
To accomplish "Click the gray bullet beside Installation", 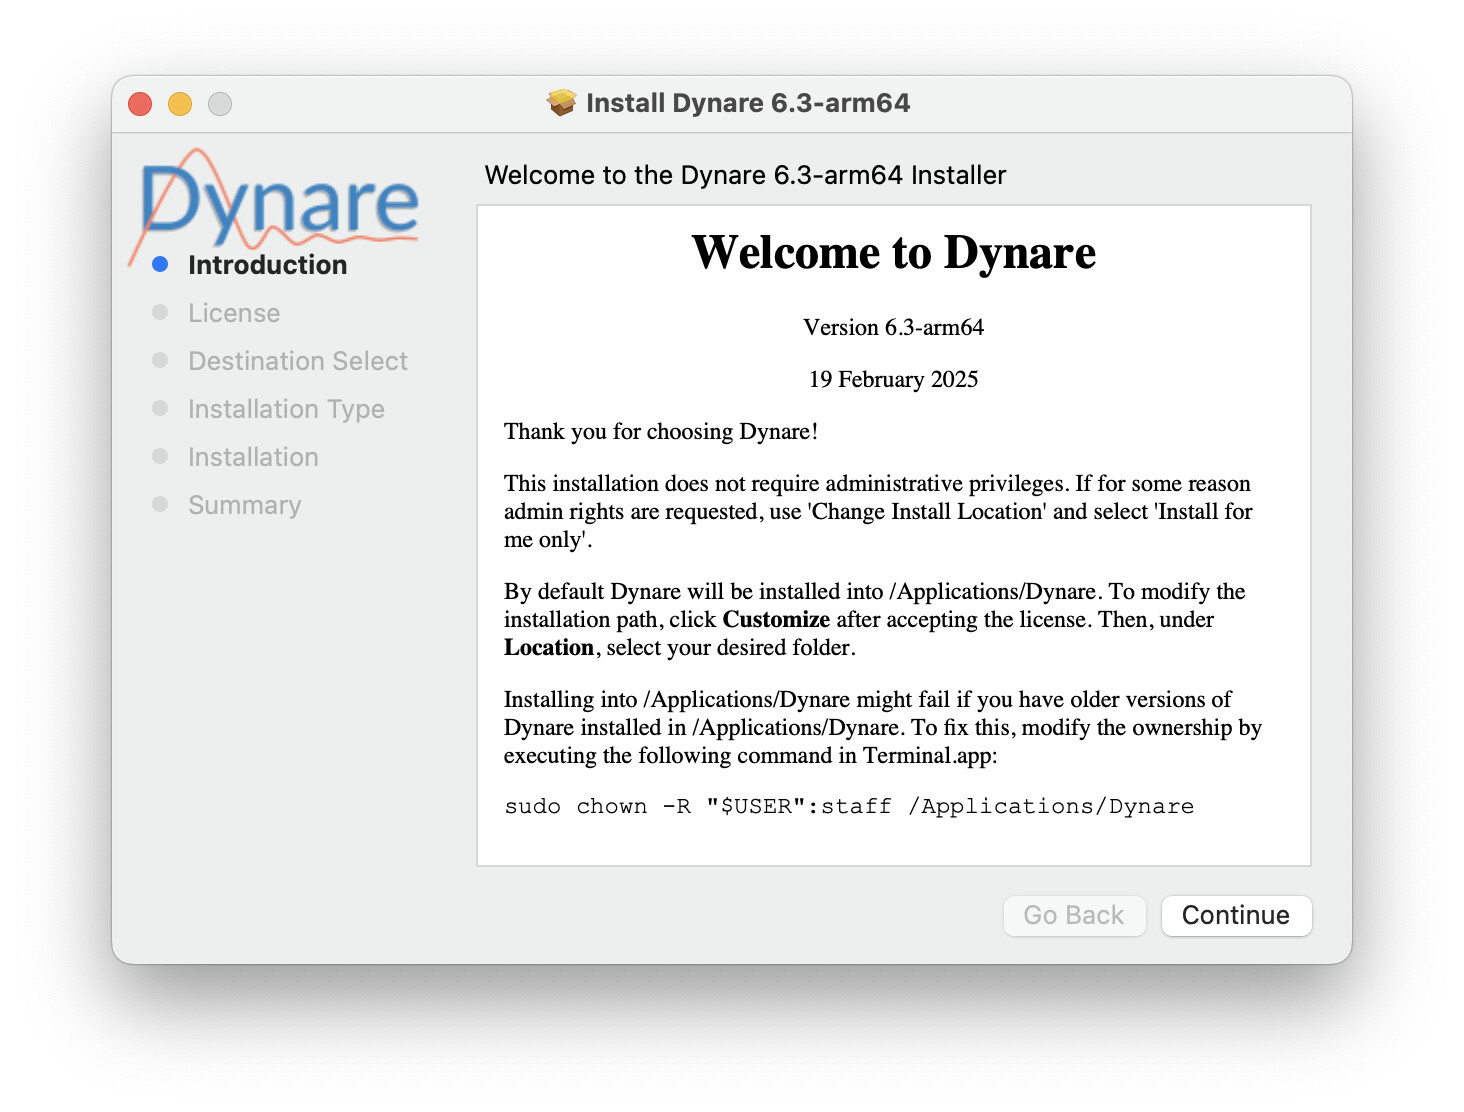I will (x=160, y=456).
